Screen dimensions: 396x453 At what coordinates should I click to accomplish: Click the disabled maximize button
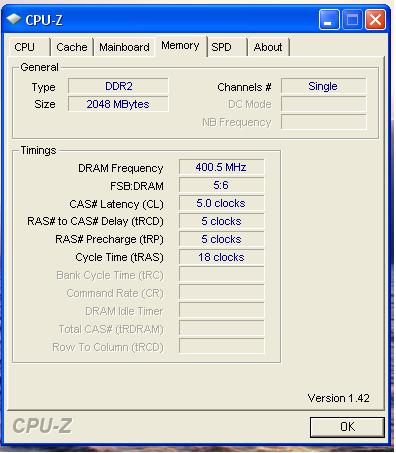tap(352, 20)
